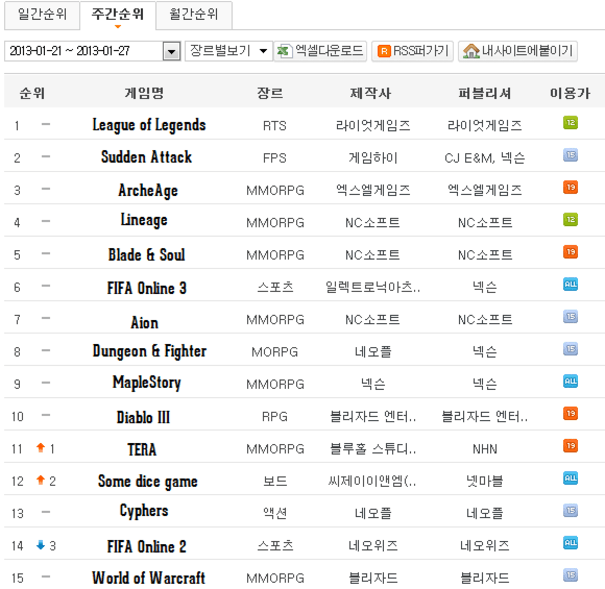Click the 게임명 column header
The image size is (605, 589).
click(144, 93)
